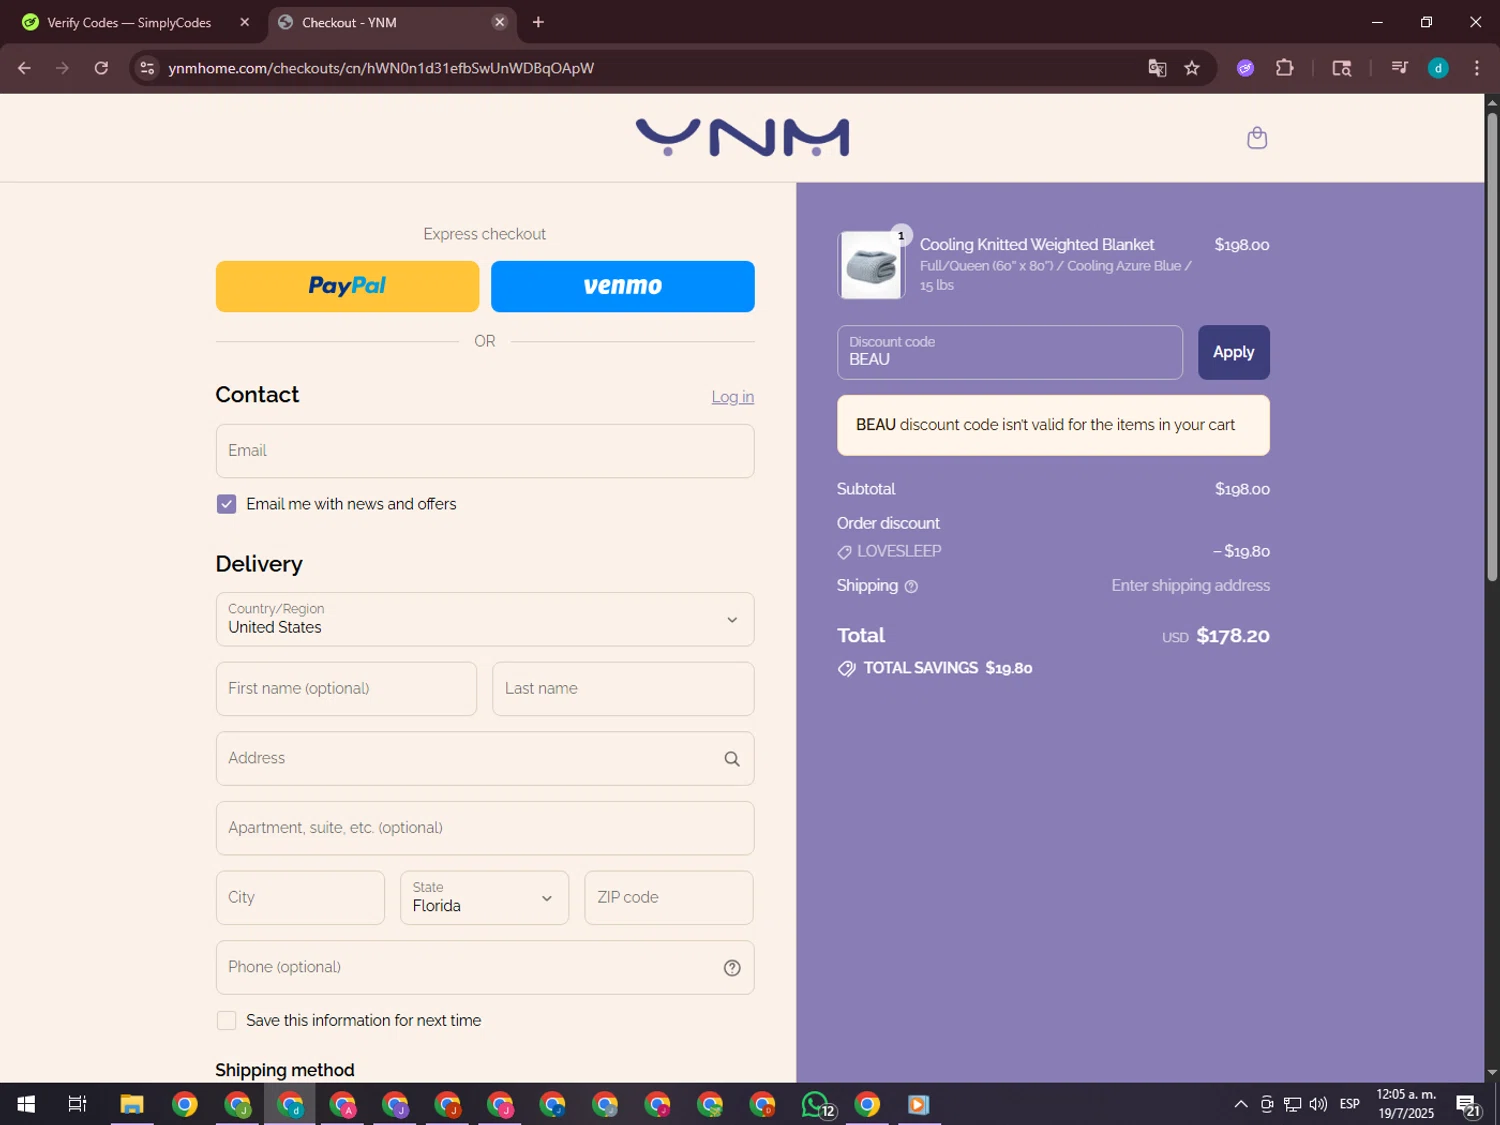Screen dimensions: 1500x1125
Task: Click the address bar URL
Action: pyautogui.click(x=380, y=68)
